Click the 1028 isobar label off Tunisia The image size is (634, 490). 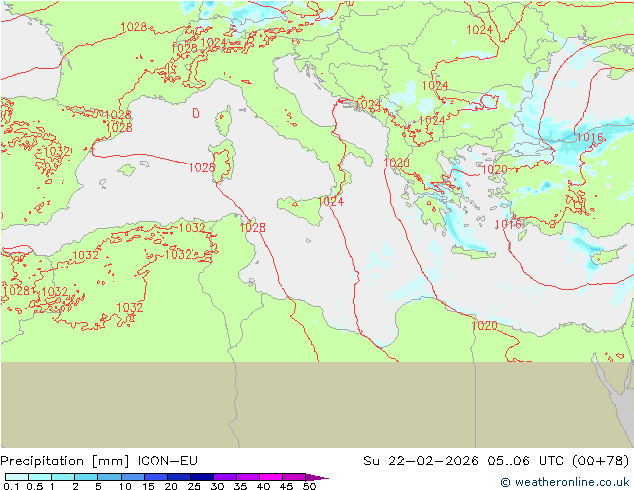253,228
